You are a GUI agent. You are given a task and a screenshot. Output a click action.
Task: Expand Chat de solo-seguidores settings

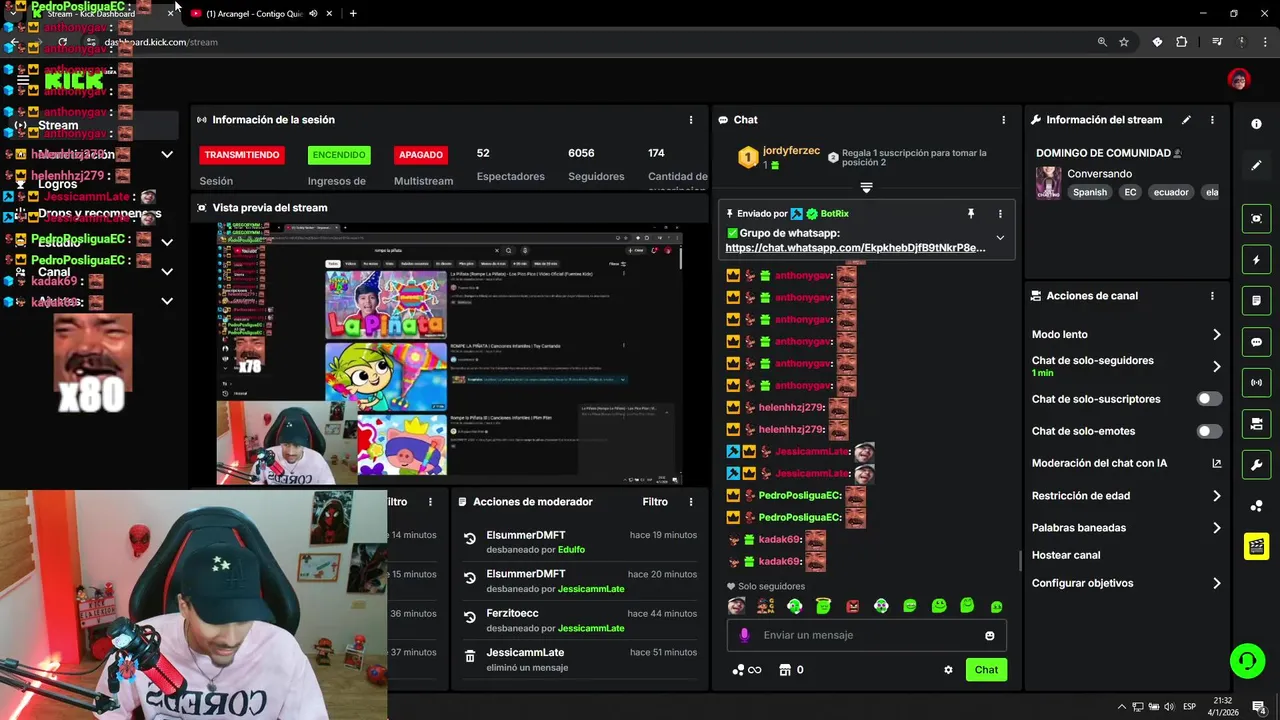(x=1217, y=367)
